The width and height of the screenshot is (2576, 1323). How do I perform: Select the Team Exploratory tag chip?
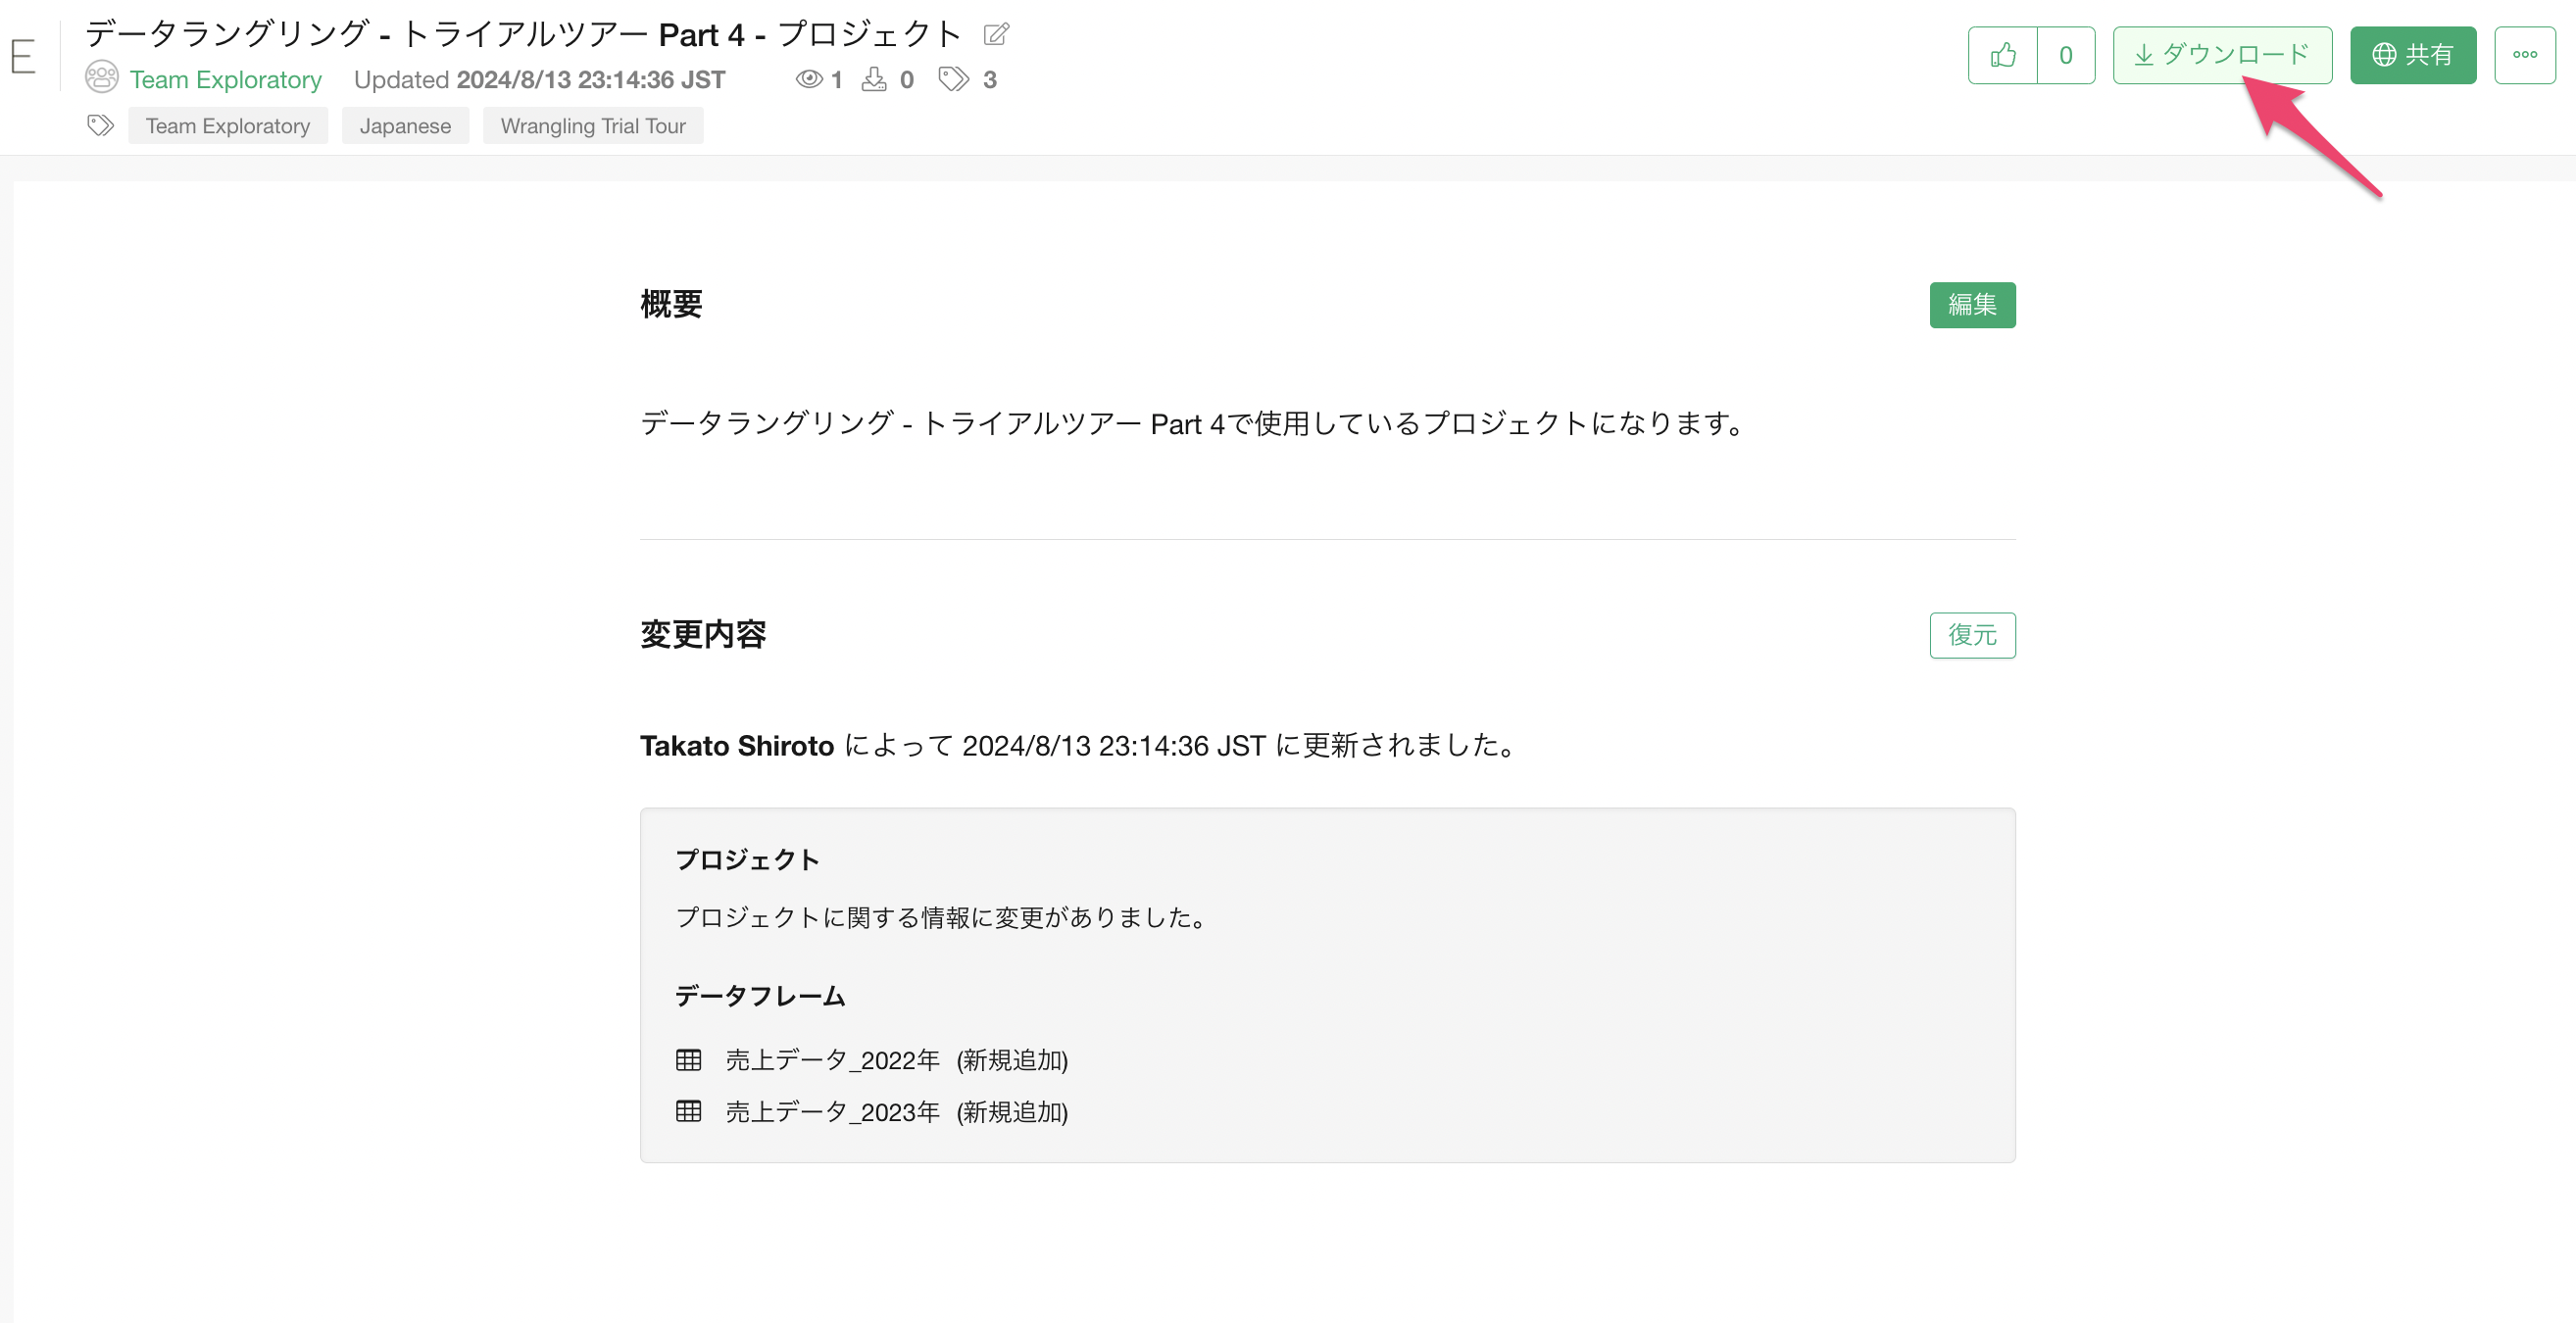click(x=228, y=126)
